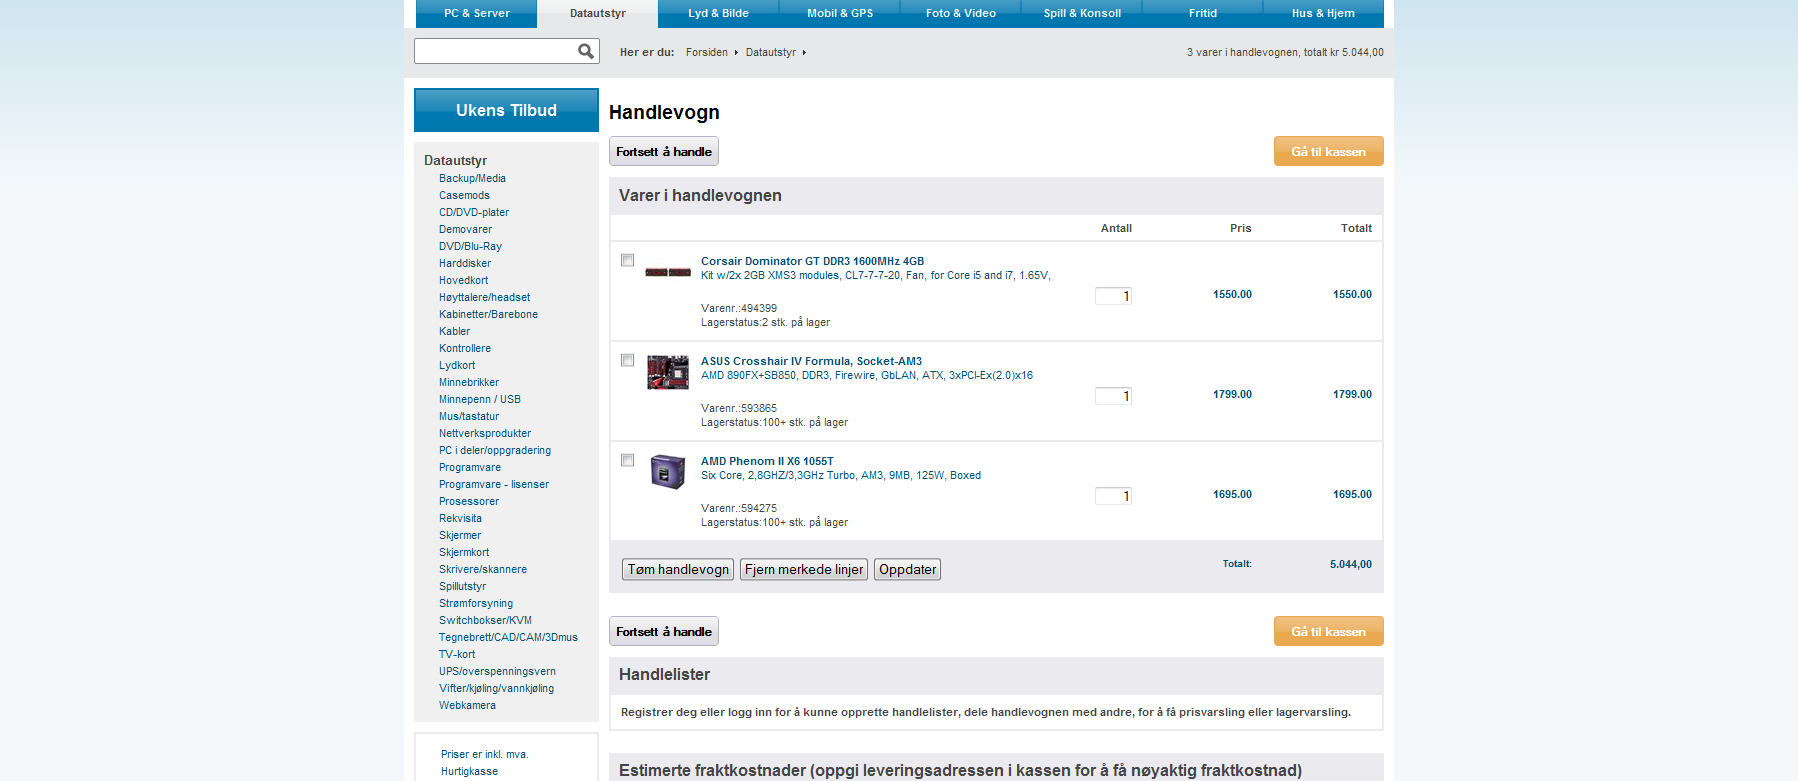Open Kabler category
The width and height of the screenshot is (1798, 781).
[x=454, y=331]
